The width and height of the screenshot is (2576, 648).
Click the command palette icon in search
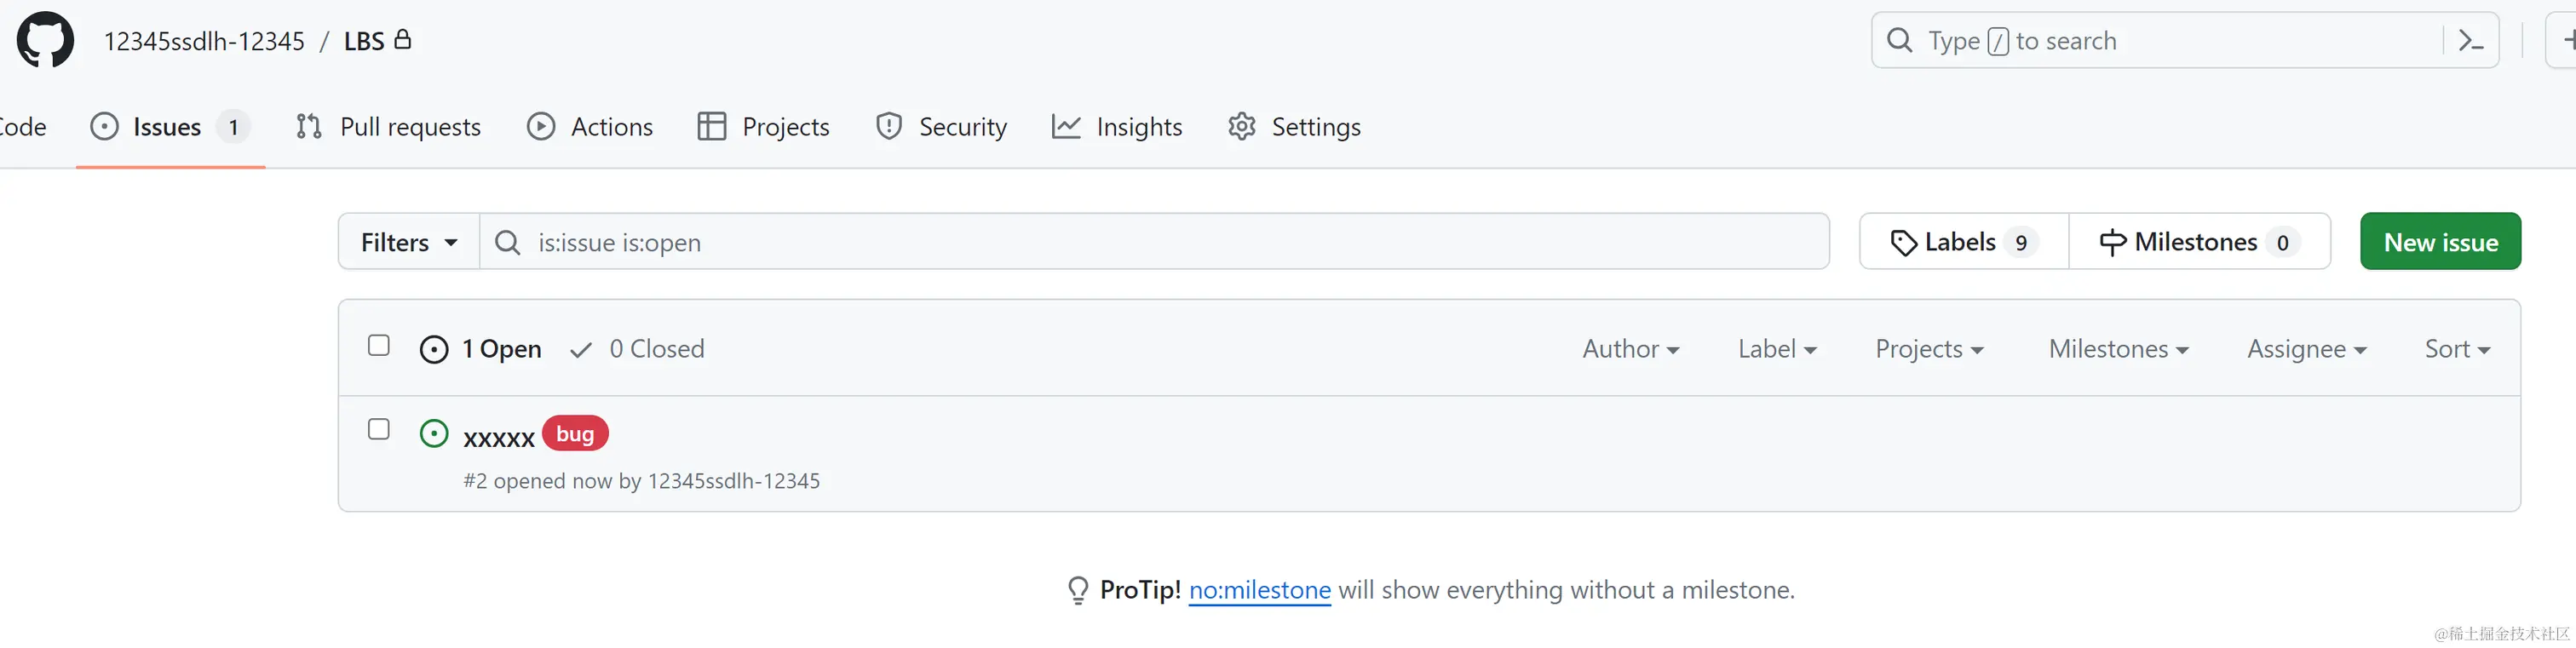[x=2471, y=41]
